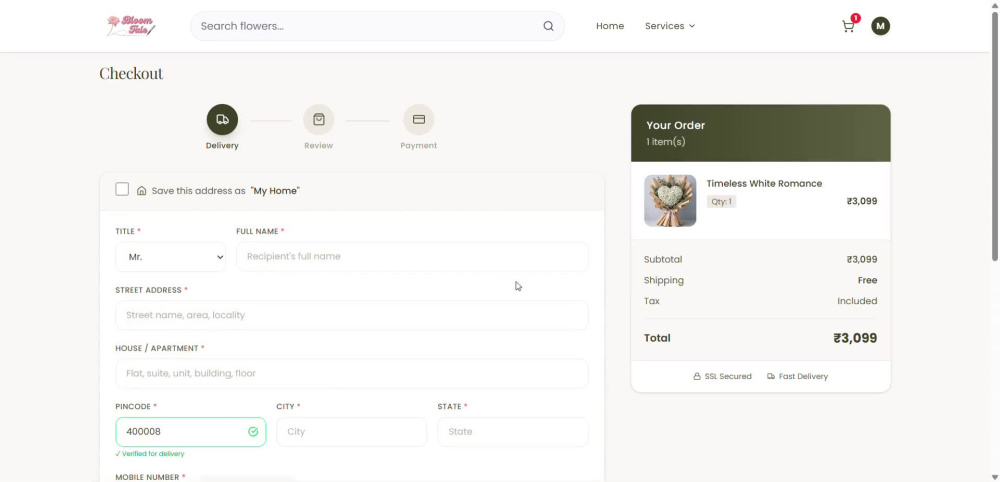Click the Fast Delivery truck icon
This screenshot has width=1000, height=482.
(x=771, y=377)
